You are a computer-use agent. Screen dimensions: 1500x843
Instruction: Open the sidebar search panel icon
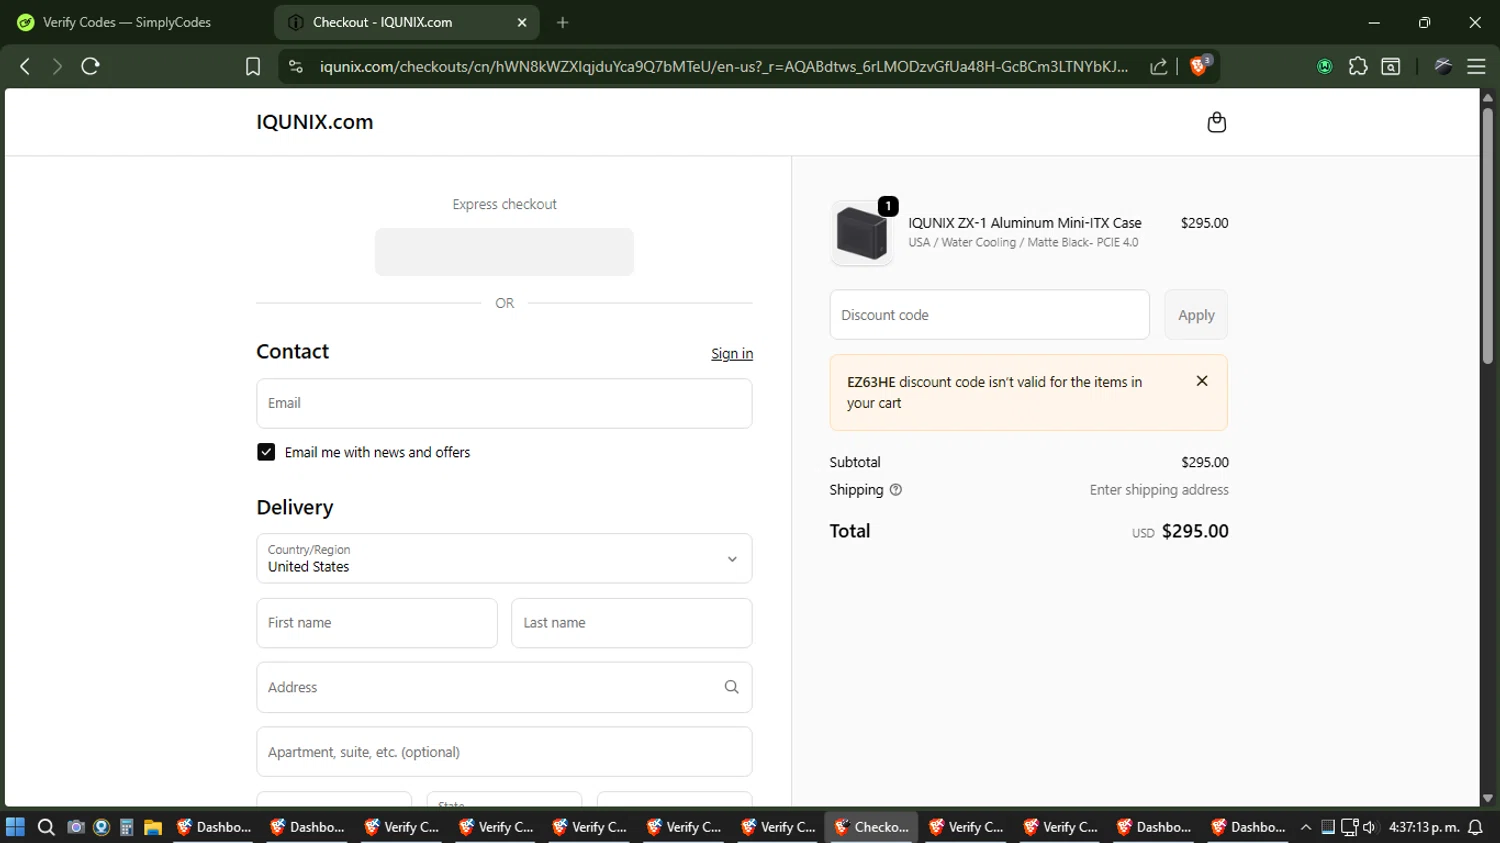(x=1391, y=66)
